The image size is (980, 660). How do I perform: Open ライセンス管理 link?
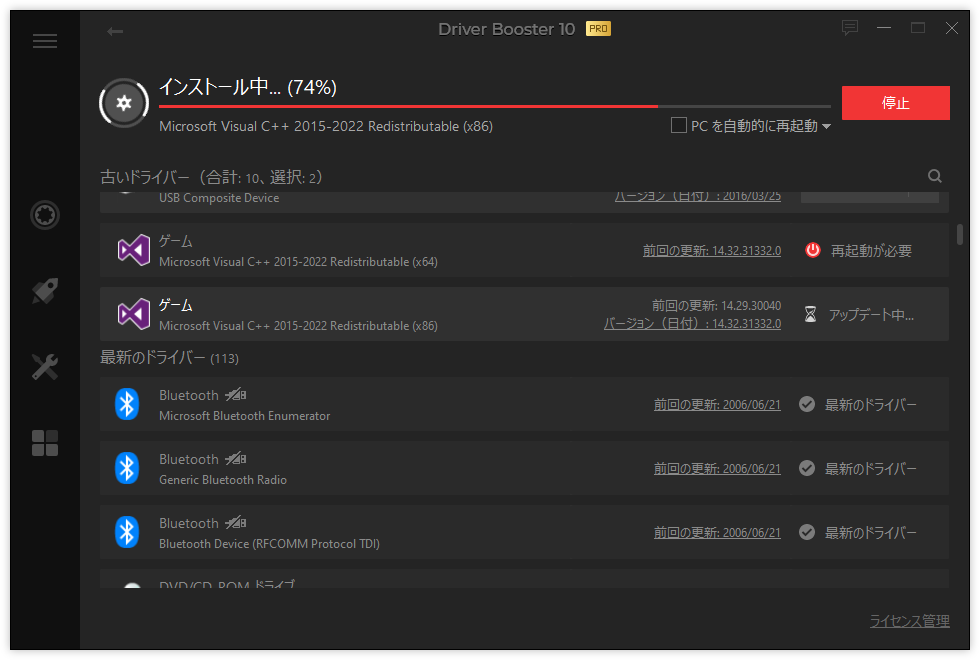[x=909, y=621]
